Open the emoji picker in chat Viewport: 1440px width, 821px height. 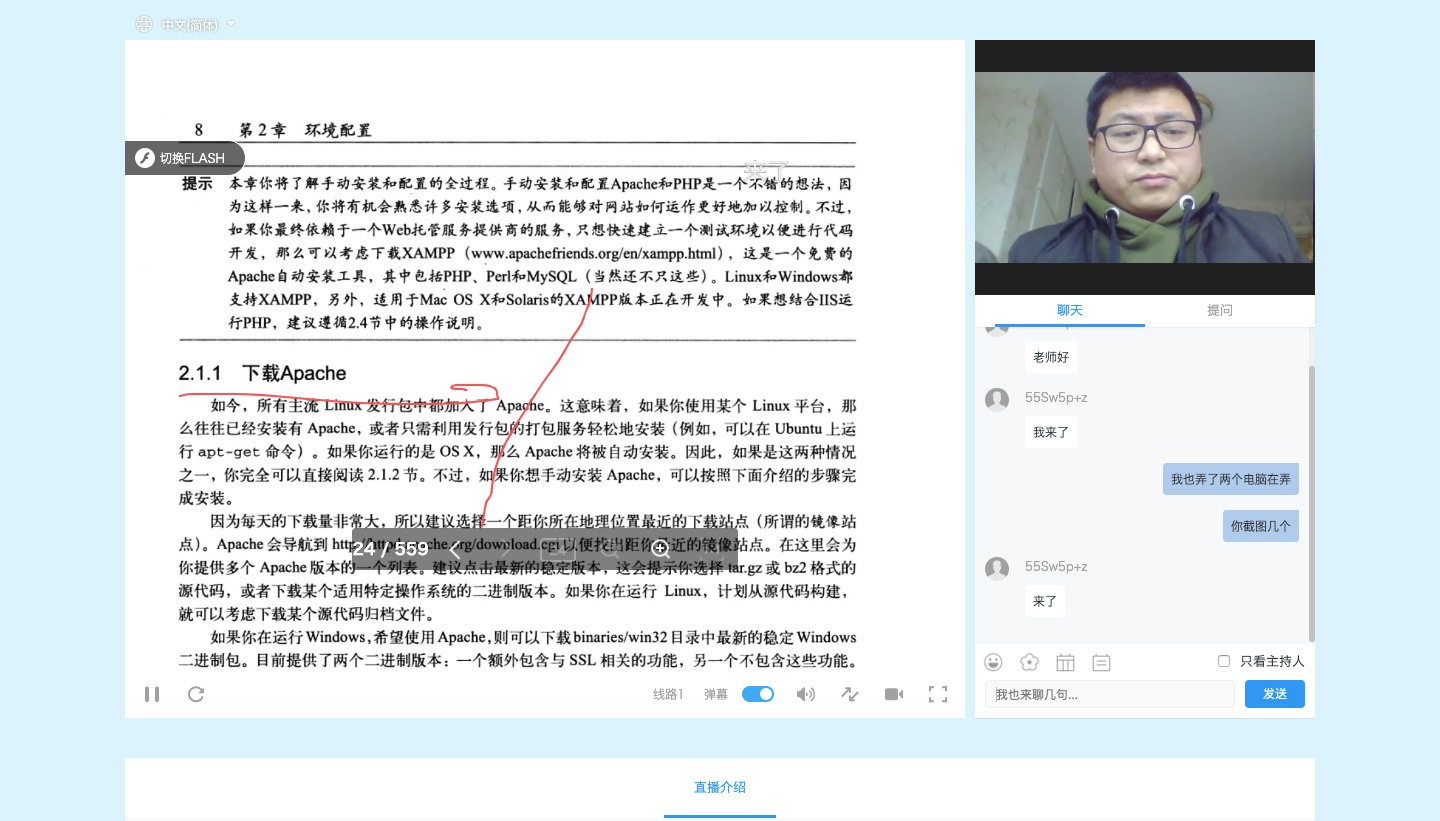tap(993, 662)
